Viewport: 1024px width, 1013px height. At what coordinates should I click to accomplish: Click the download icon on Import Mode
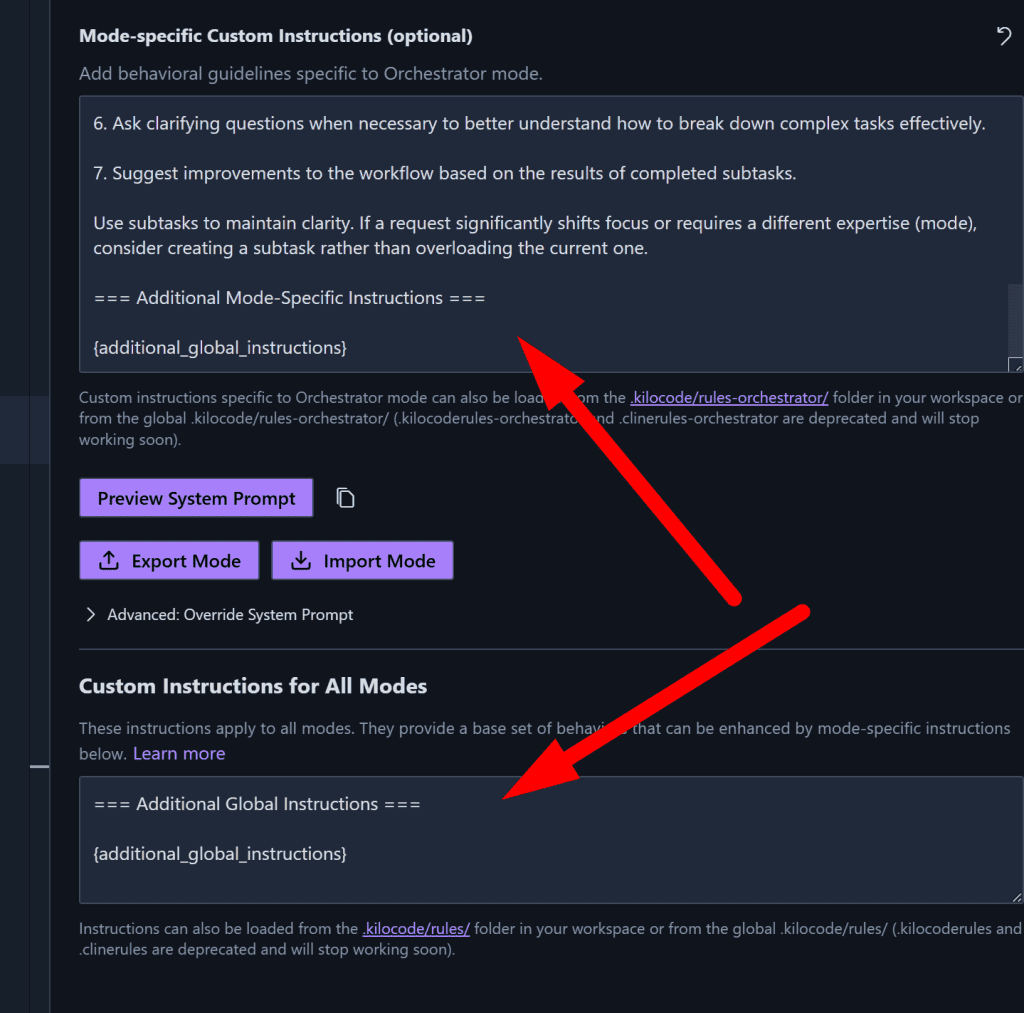[x=301, y=561]
